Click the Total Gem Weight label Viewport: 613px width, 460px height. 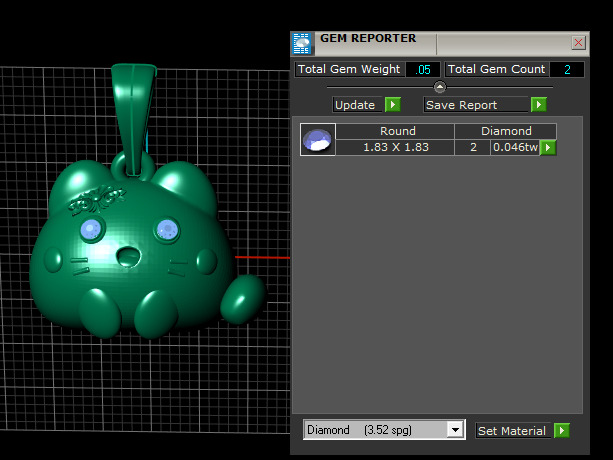(x=349, y=70)
